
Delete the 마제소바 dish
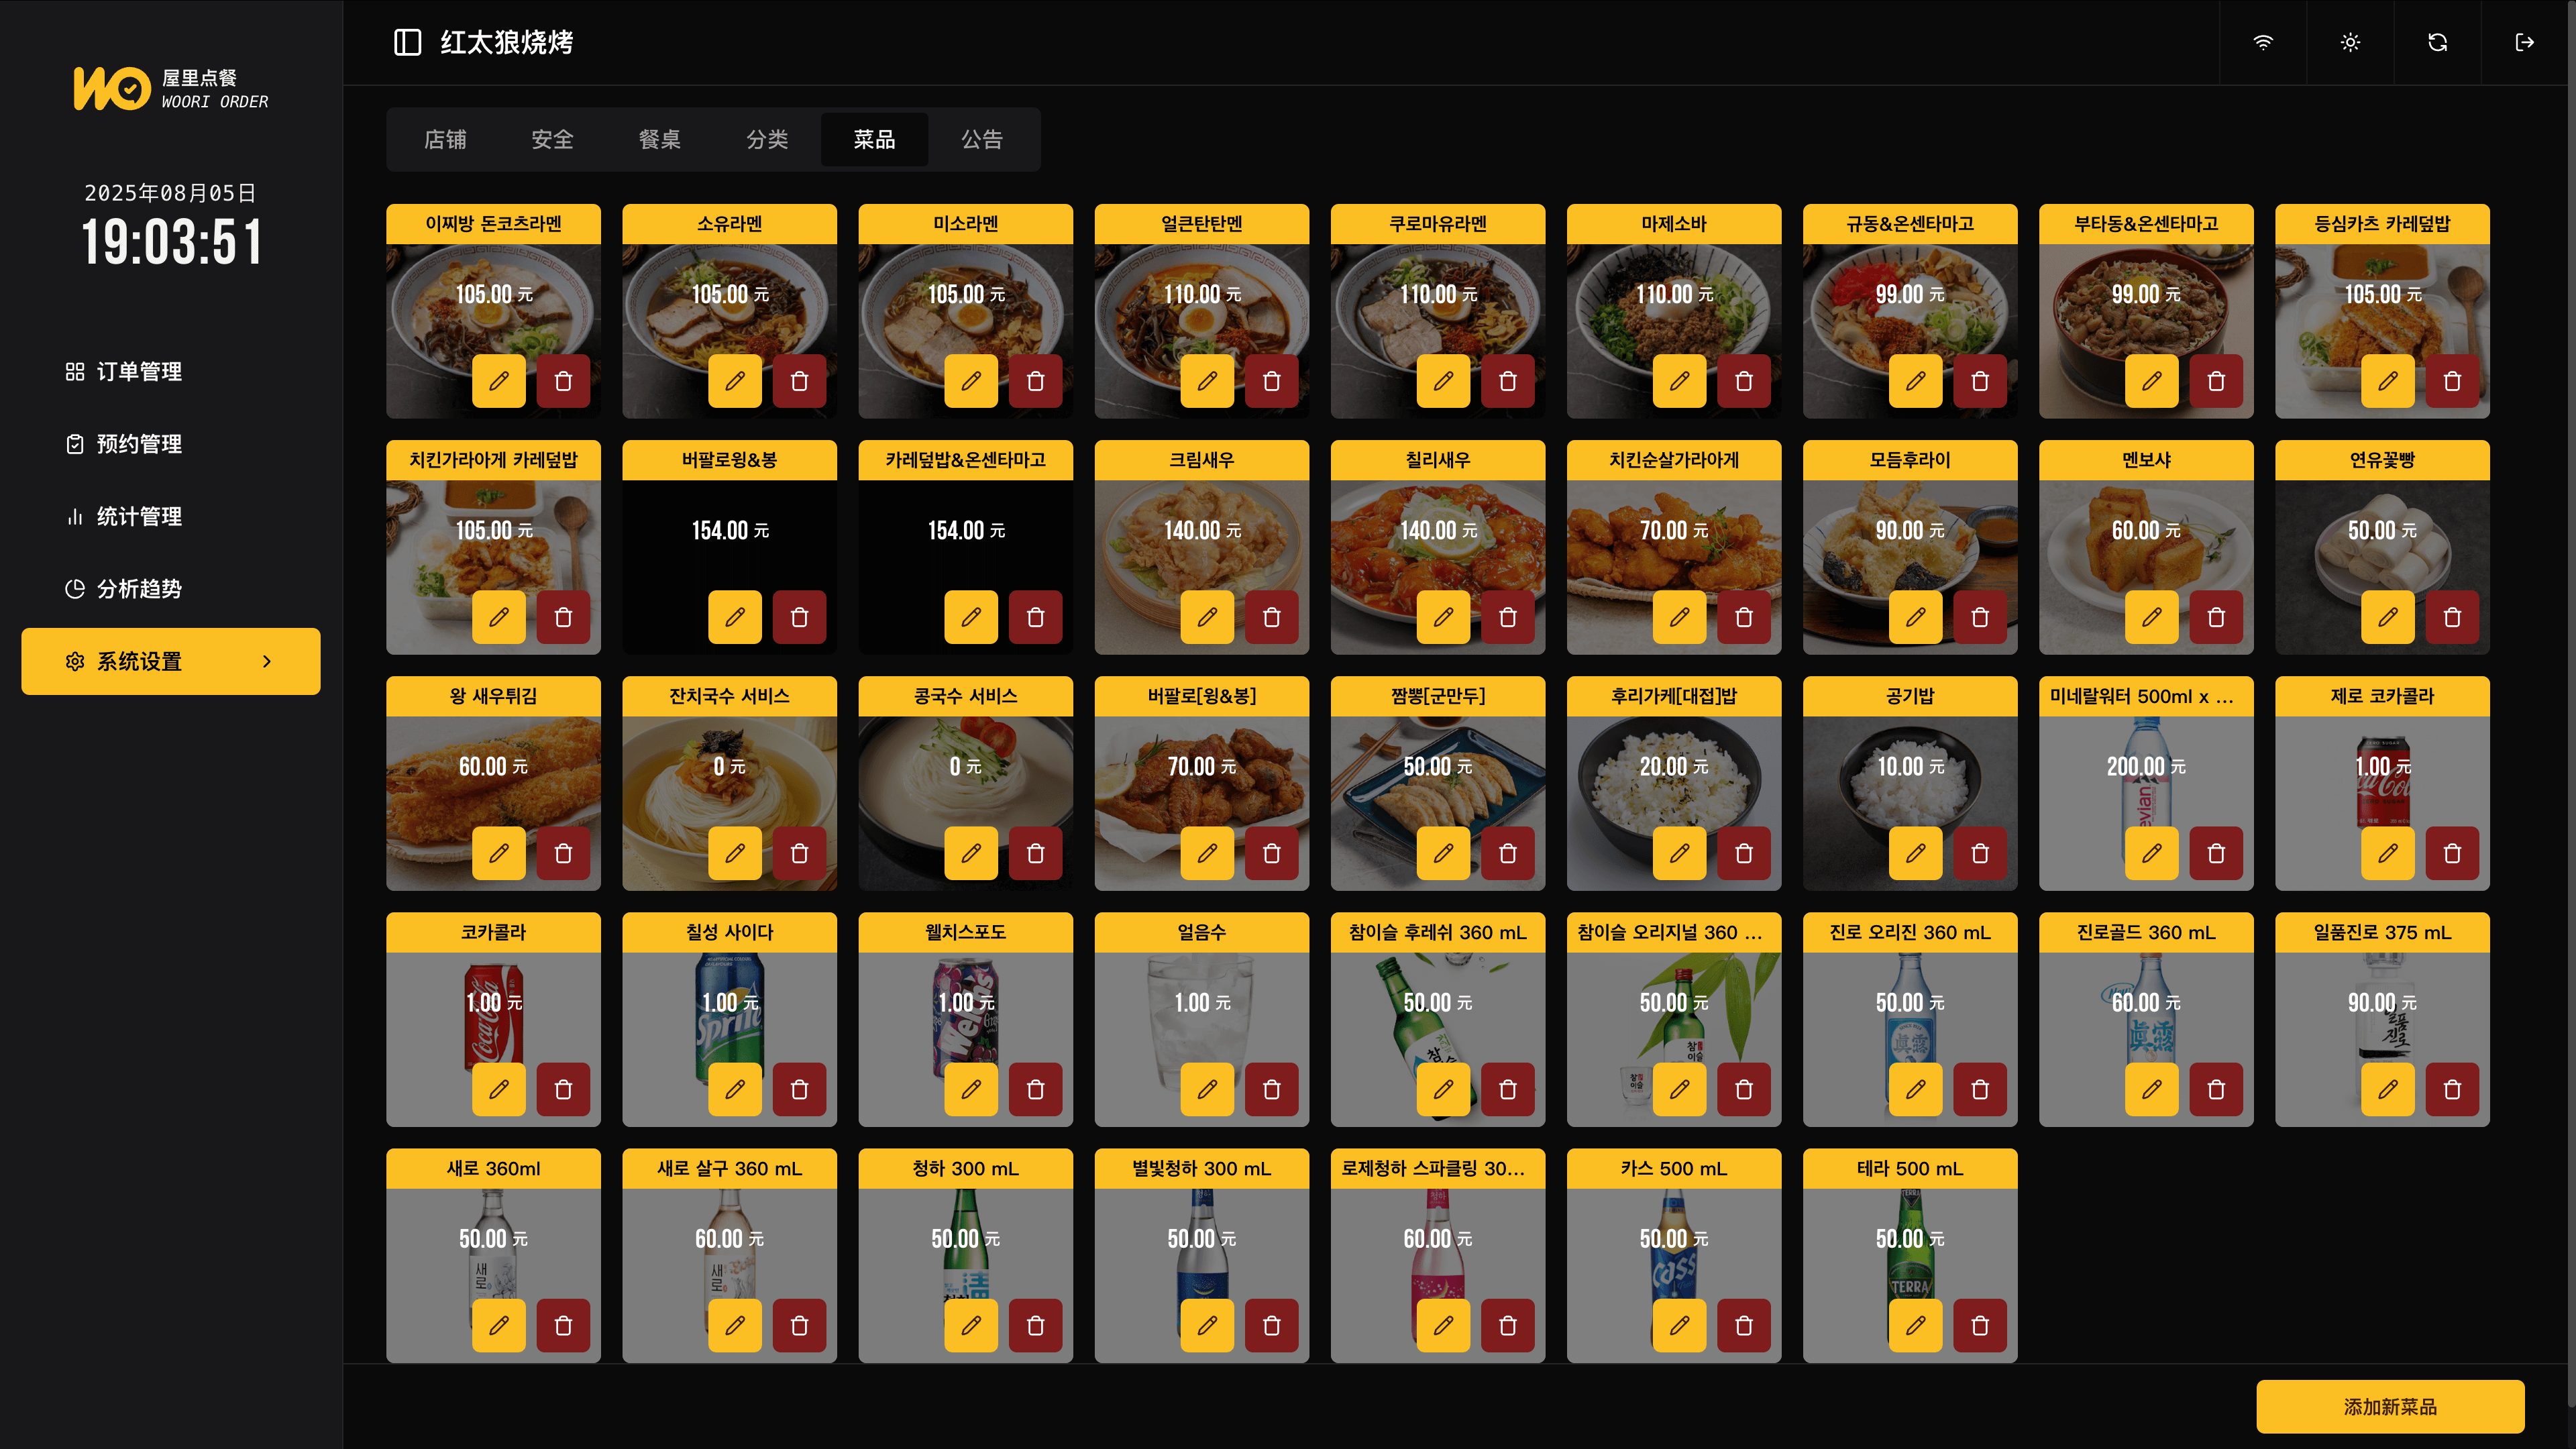tap(1744, 381)
